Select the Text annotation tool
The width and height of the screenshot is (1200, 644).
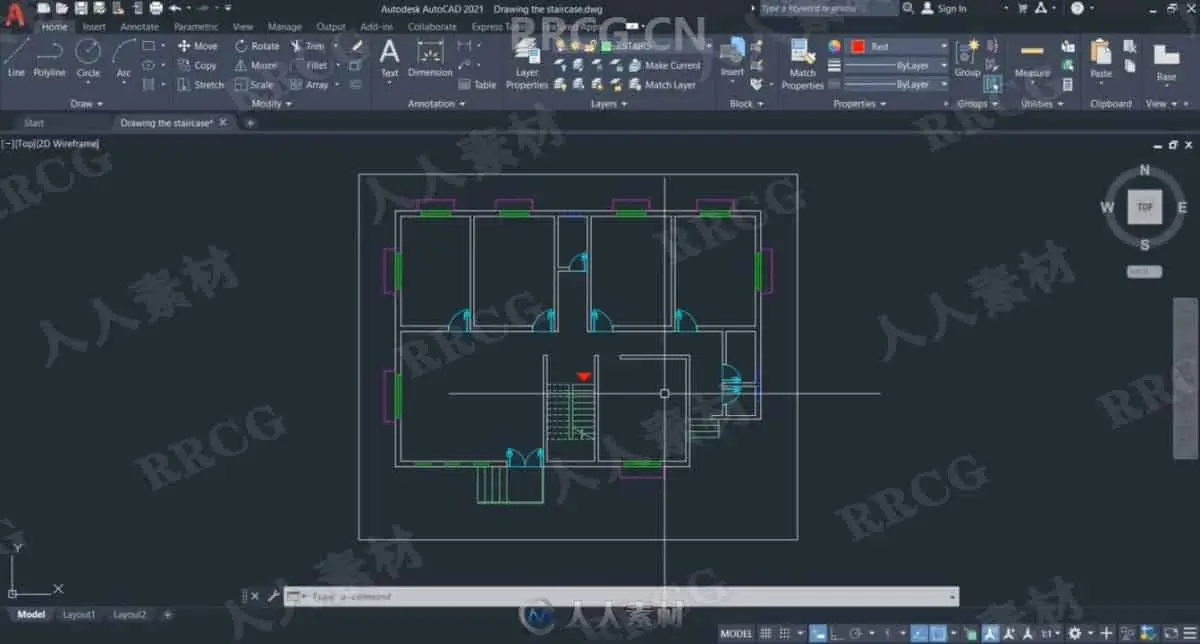click(390, 58)
